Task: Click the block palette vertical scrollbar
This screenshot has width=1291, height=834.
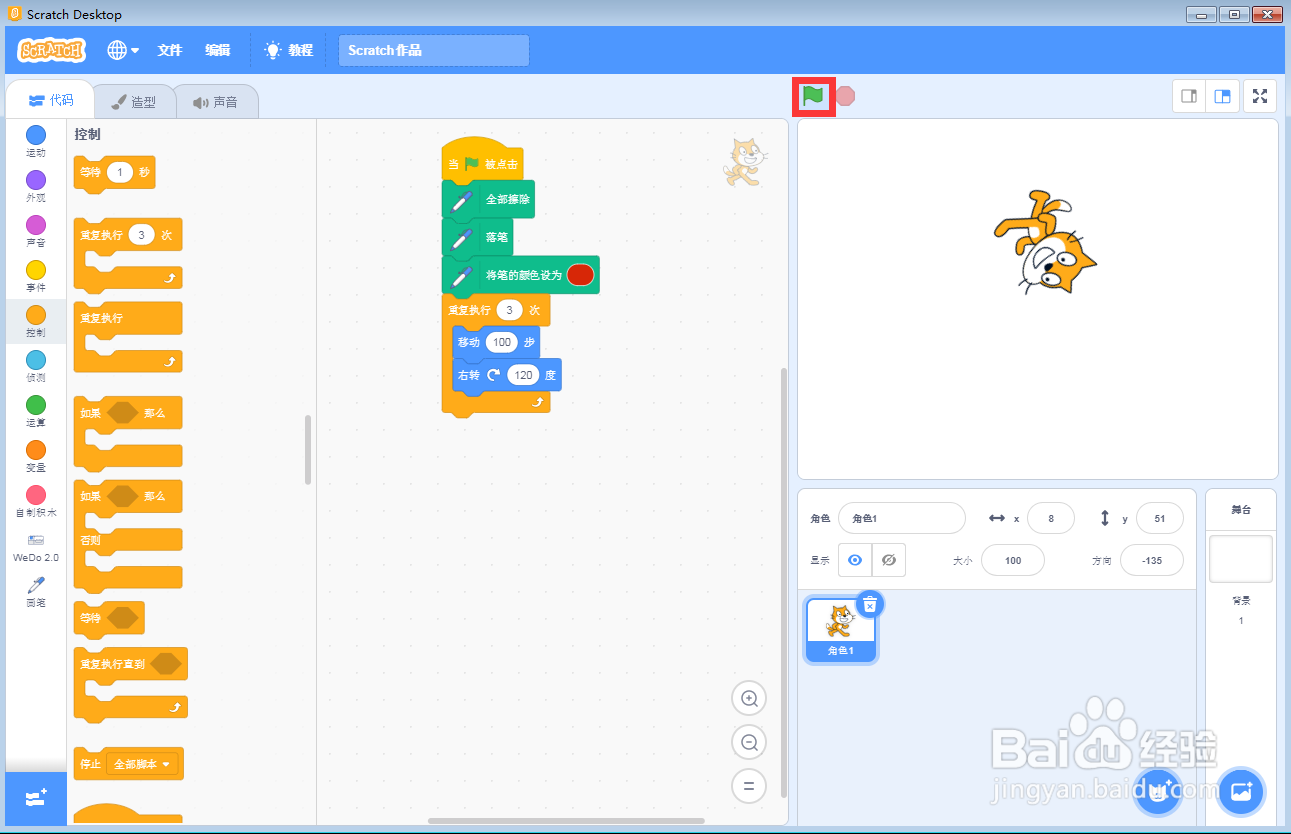Action: point(308,450)
